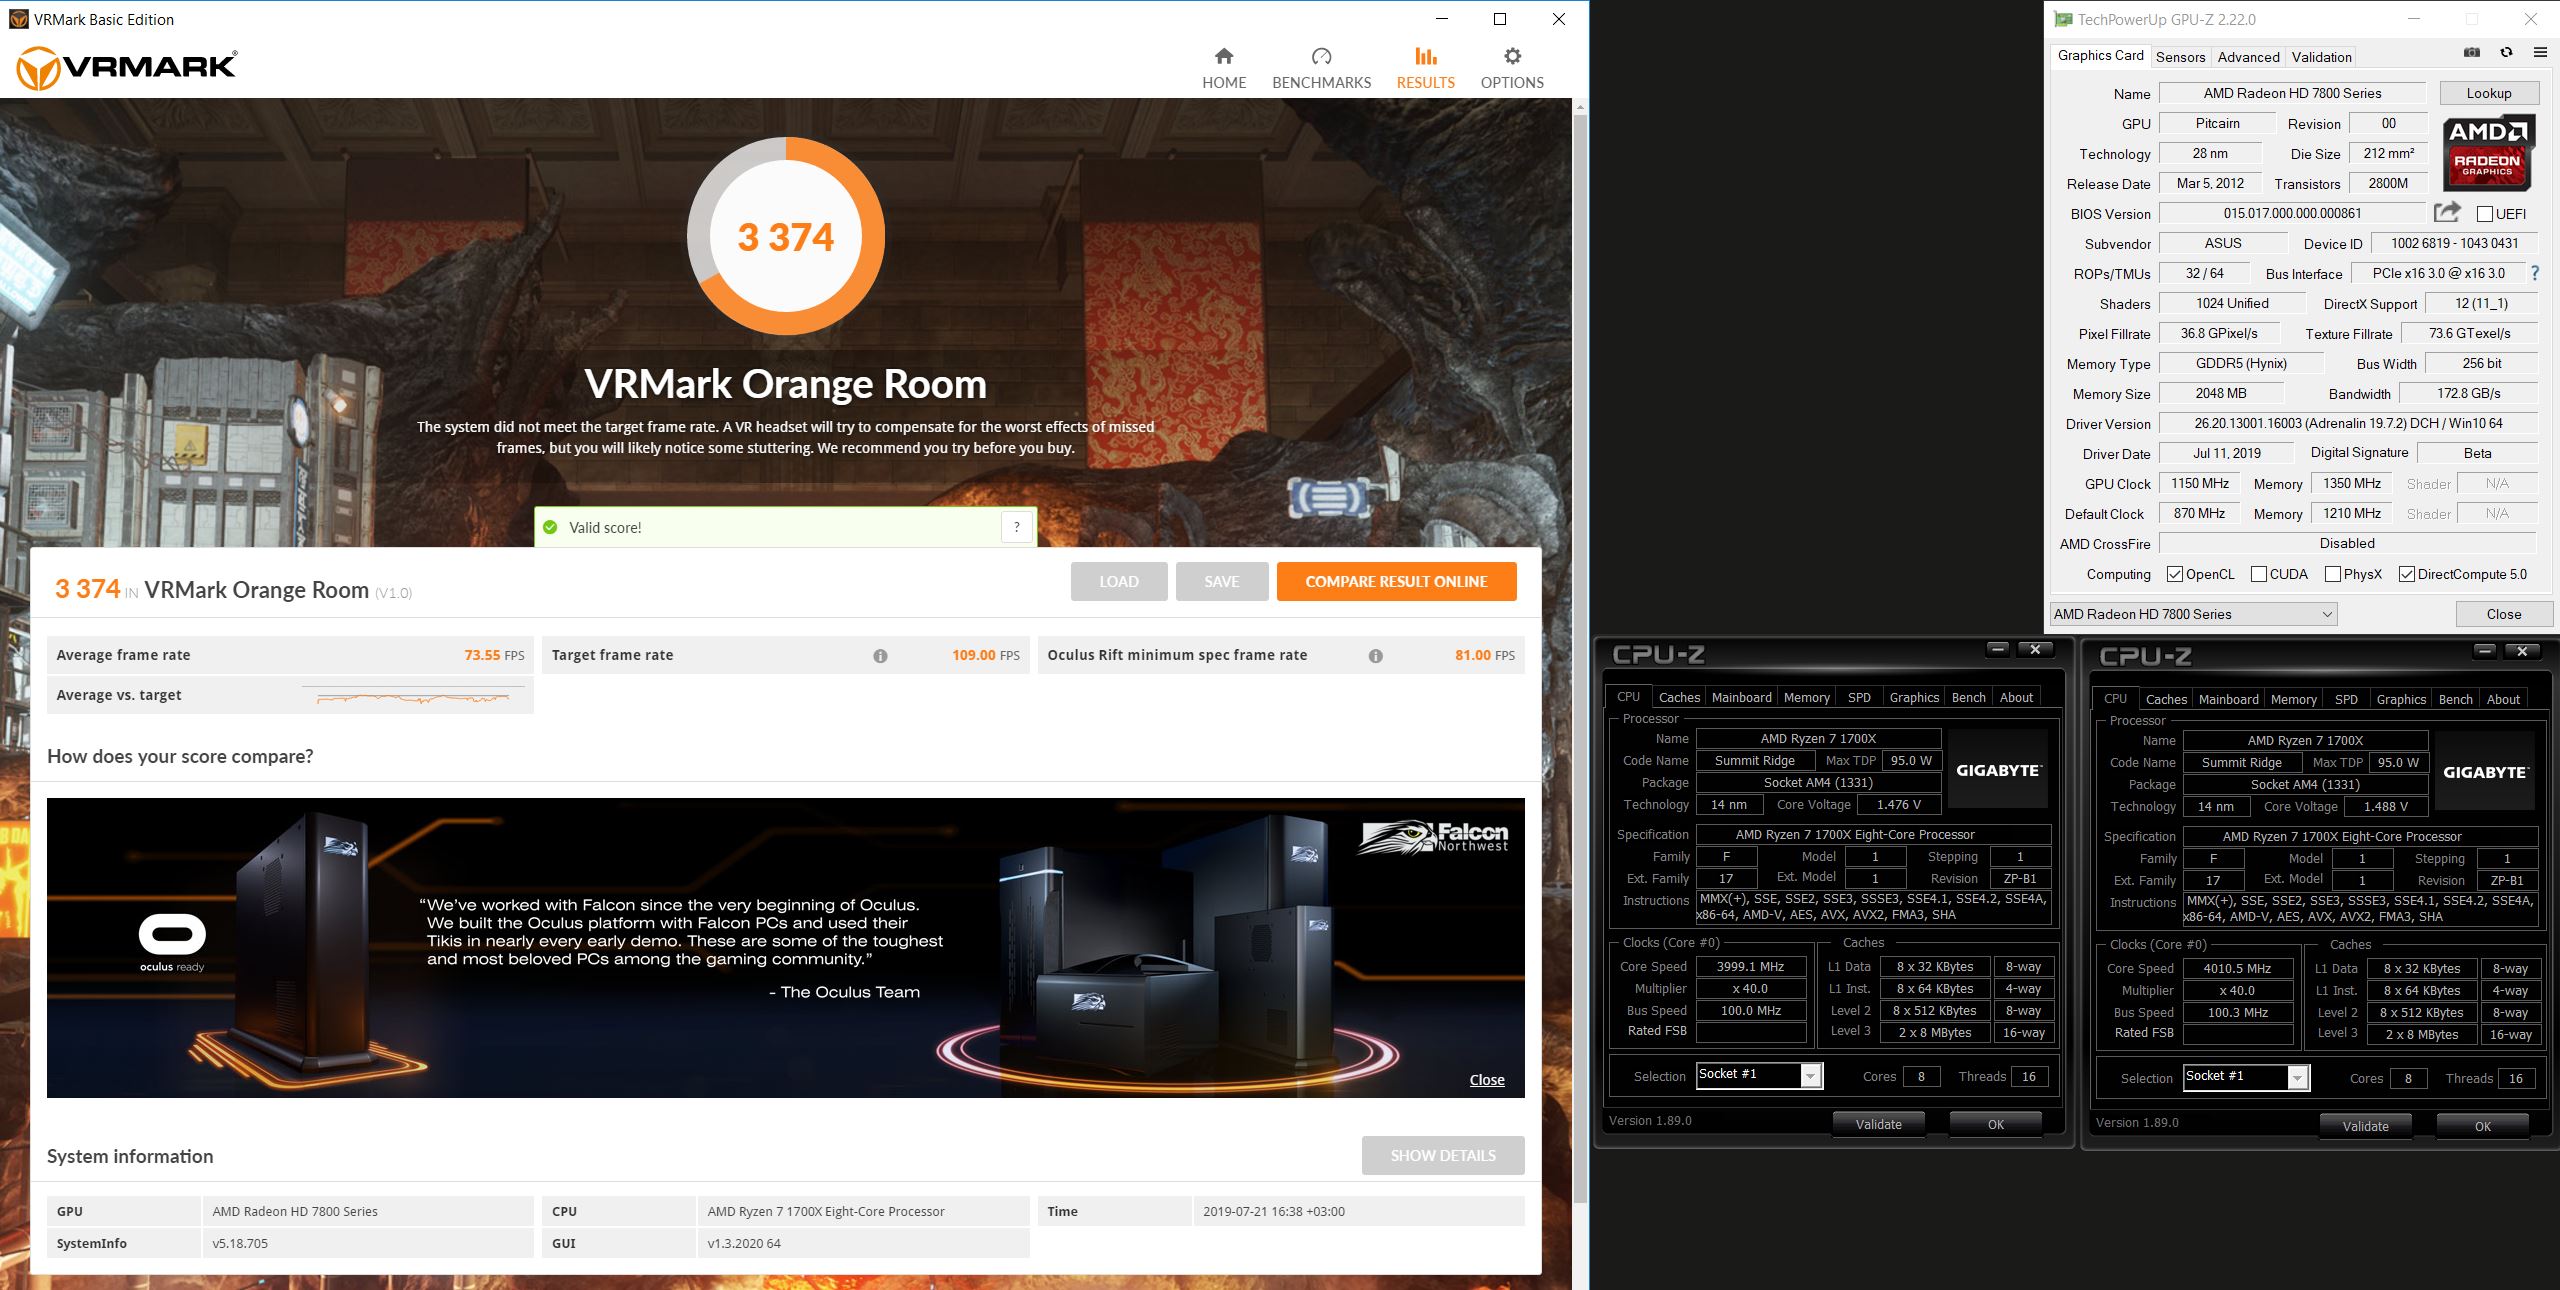Open SPD tab in right CPU-Z

tap(2346, 700)
